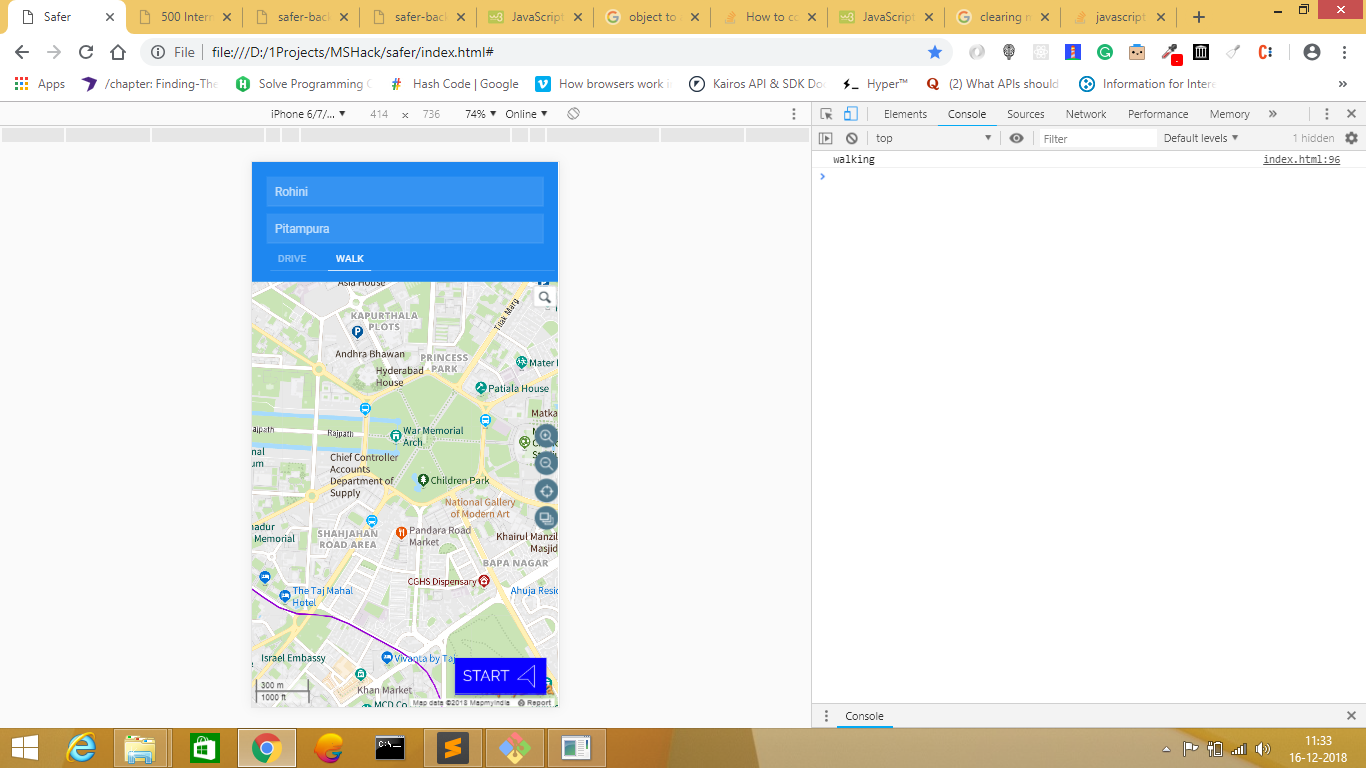
Task: Zoom out on the map
Action: [x=546, y=463]
